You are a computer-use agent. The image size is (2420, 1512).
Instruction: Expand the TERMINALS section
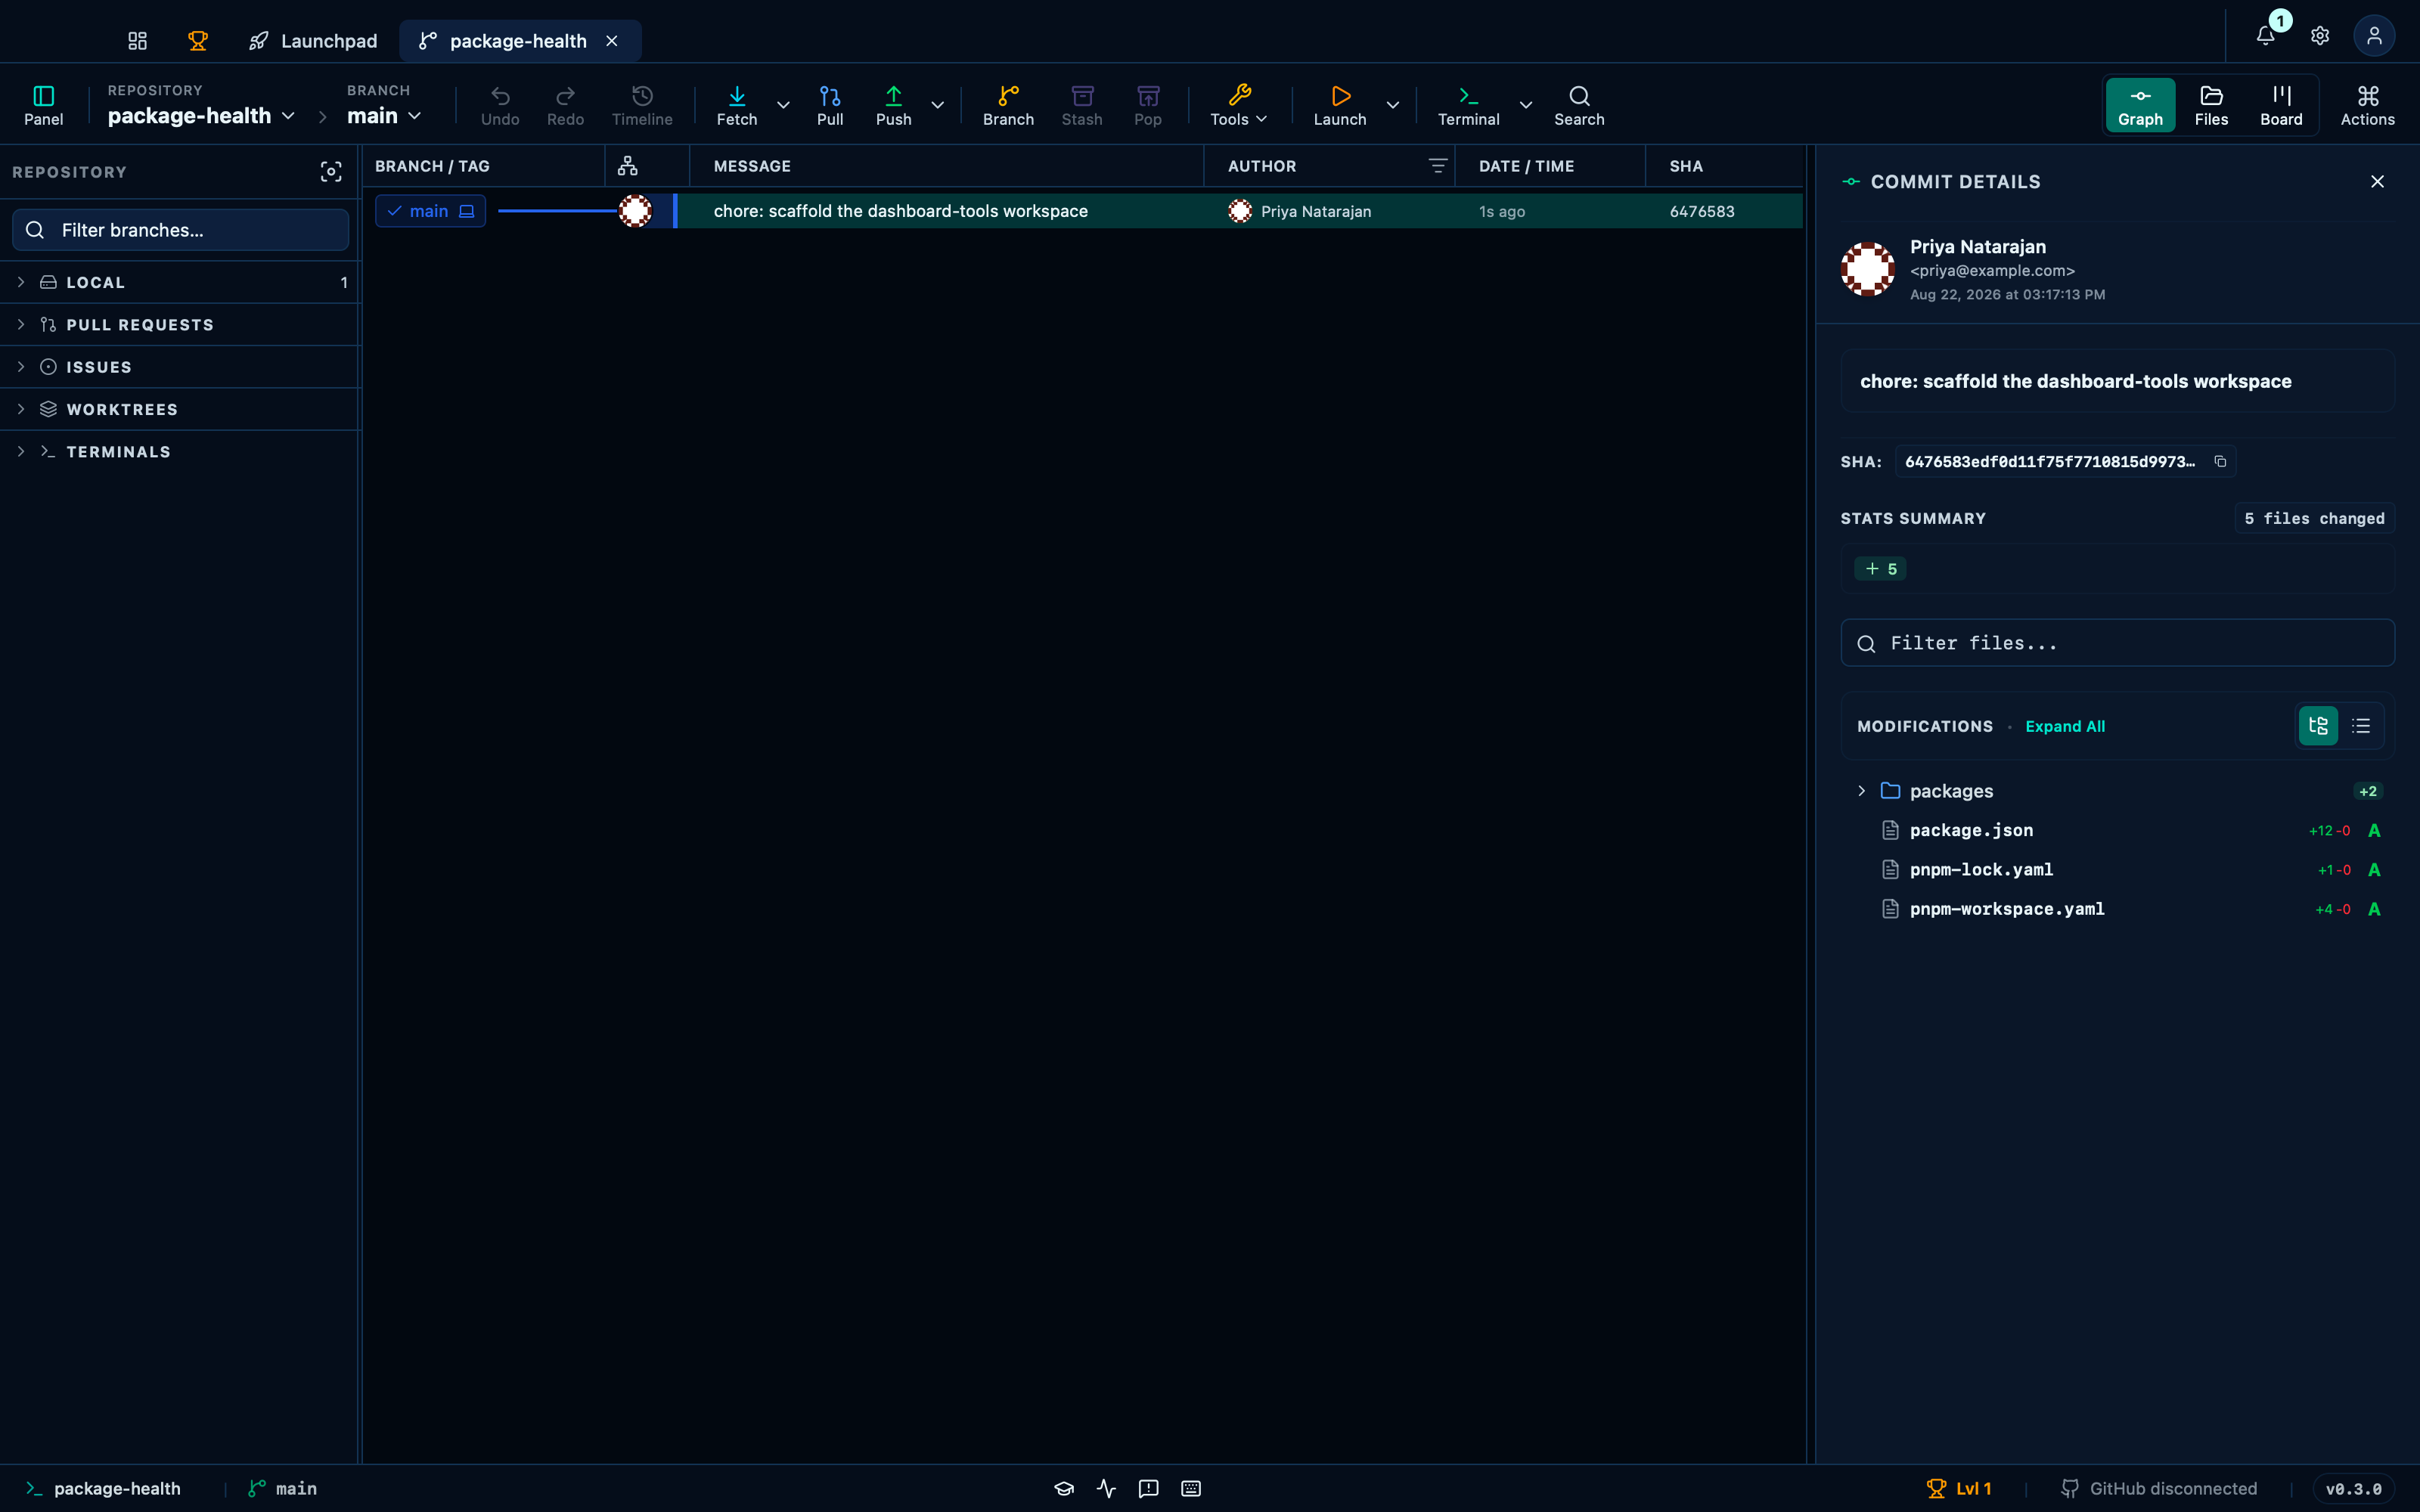point(180,452)
